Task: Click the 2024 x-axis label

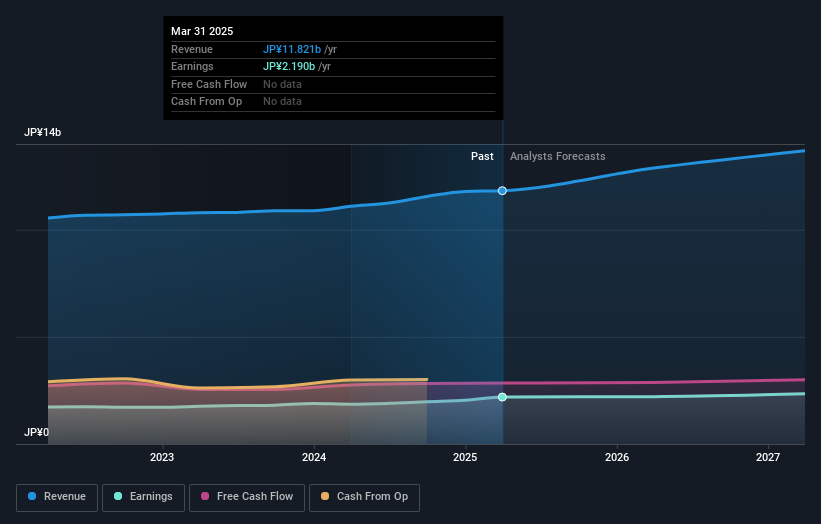Action: point(314,457)
